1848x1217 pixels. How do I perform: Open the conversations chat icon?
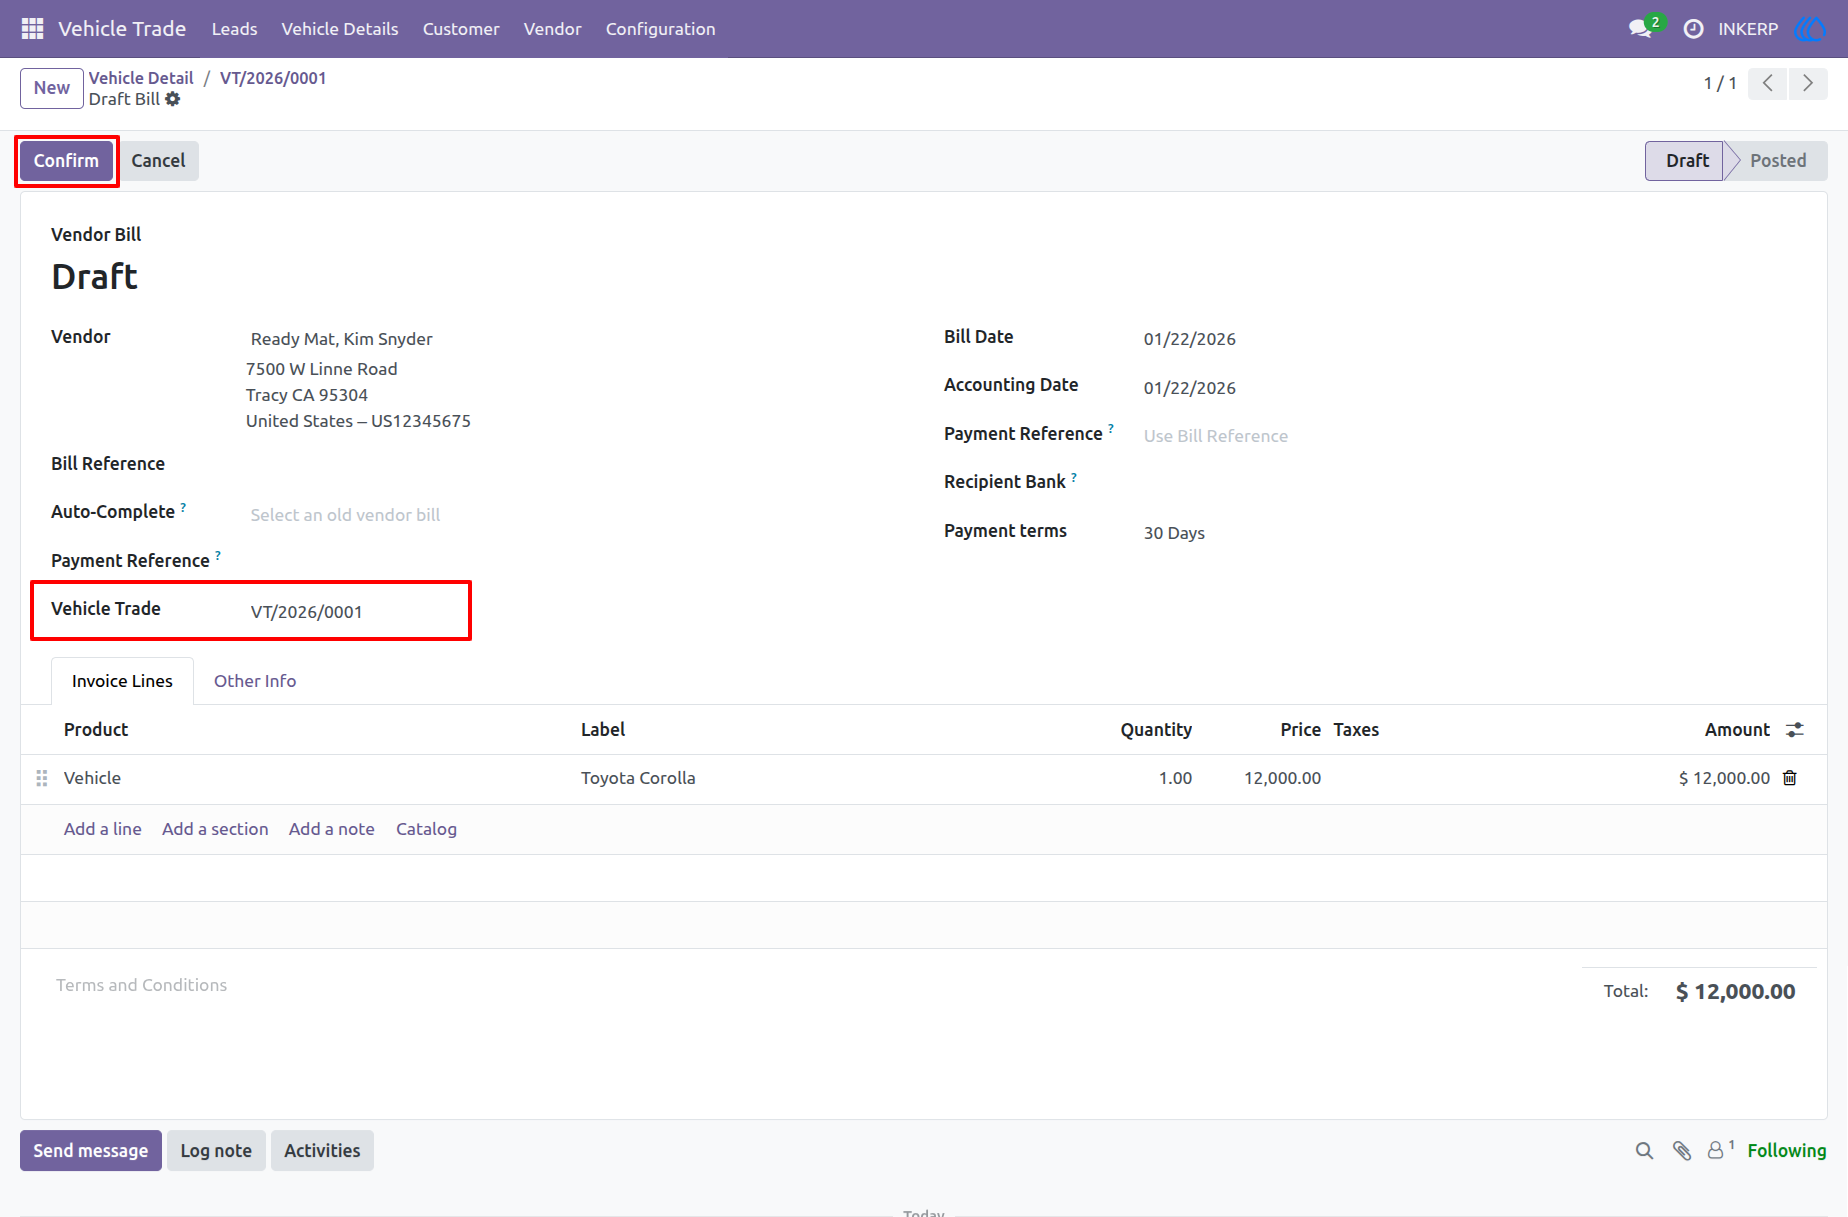1640,29
